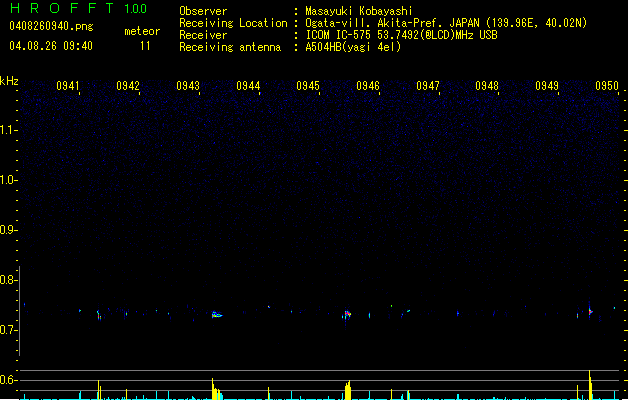This screenshot has width=629, height=400.
Task: Click the 0941 time marker
Action: click(x=67, y=86)
